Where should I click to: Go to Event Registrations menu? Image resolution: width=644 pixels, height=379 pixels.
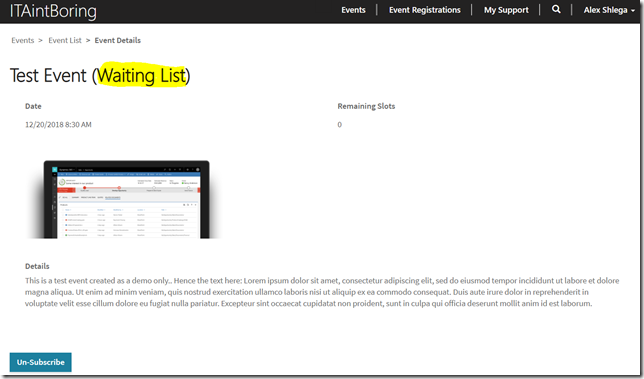(x=425, y=10)
